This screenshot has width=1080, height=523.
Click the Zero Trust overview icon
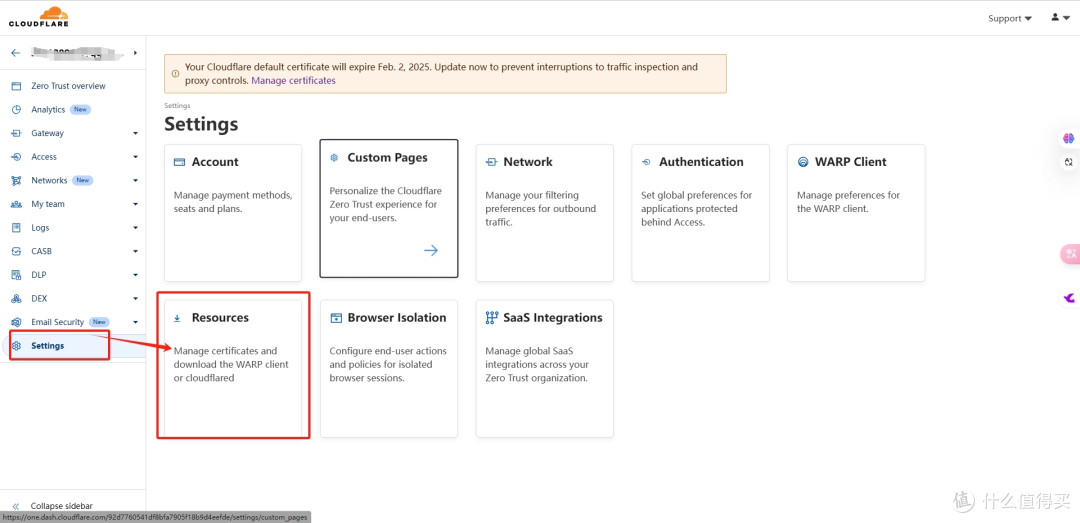pos(17,86)
